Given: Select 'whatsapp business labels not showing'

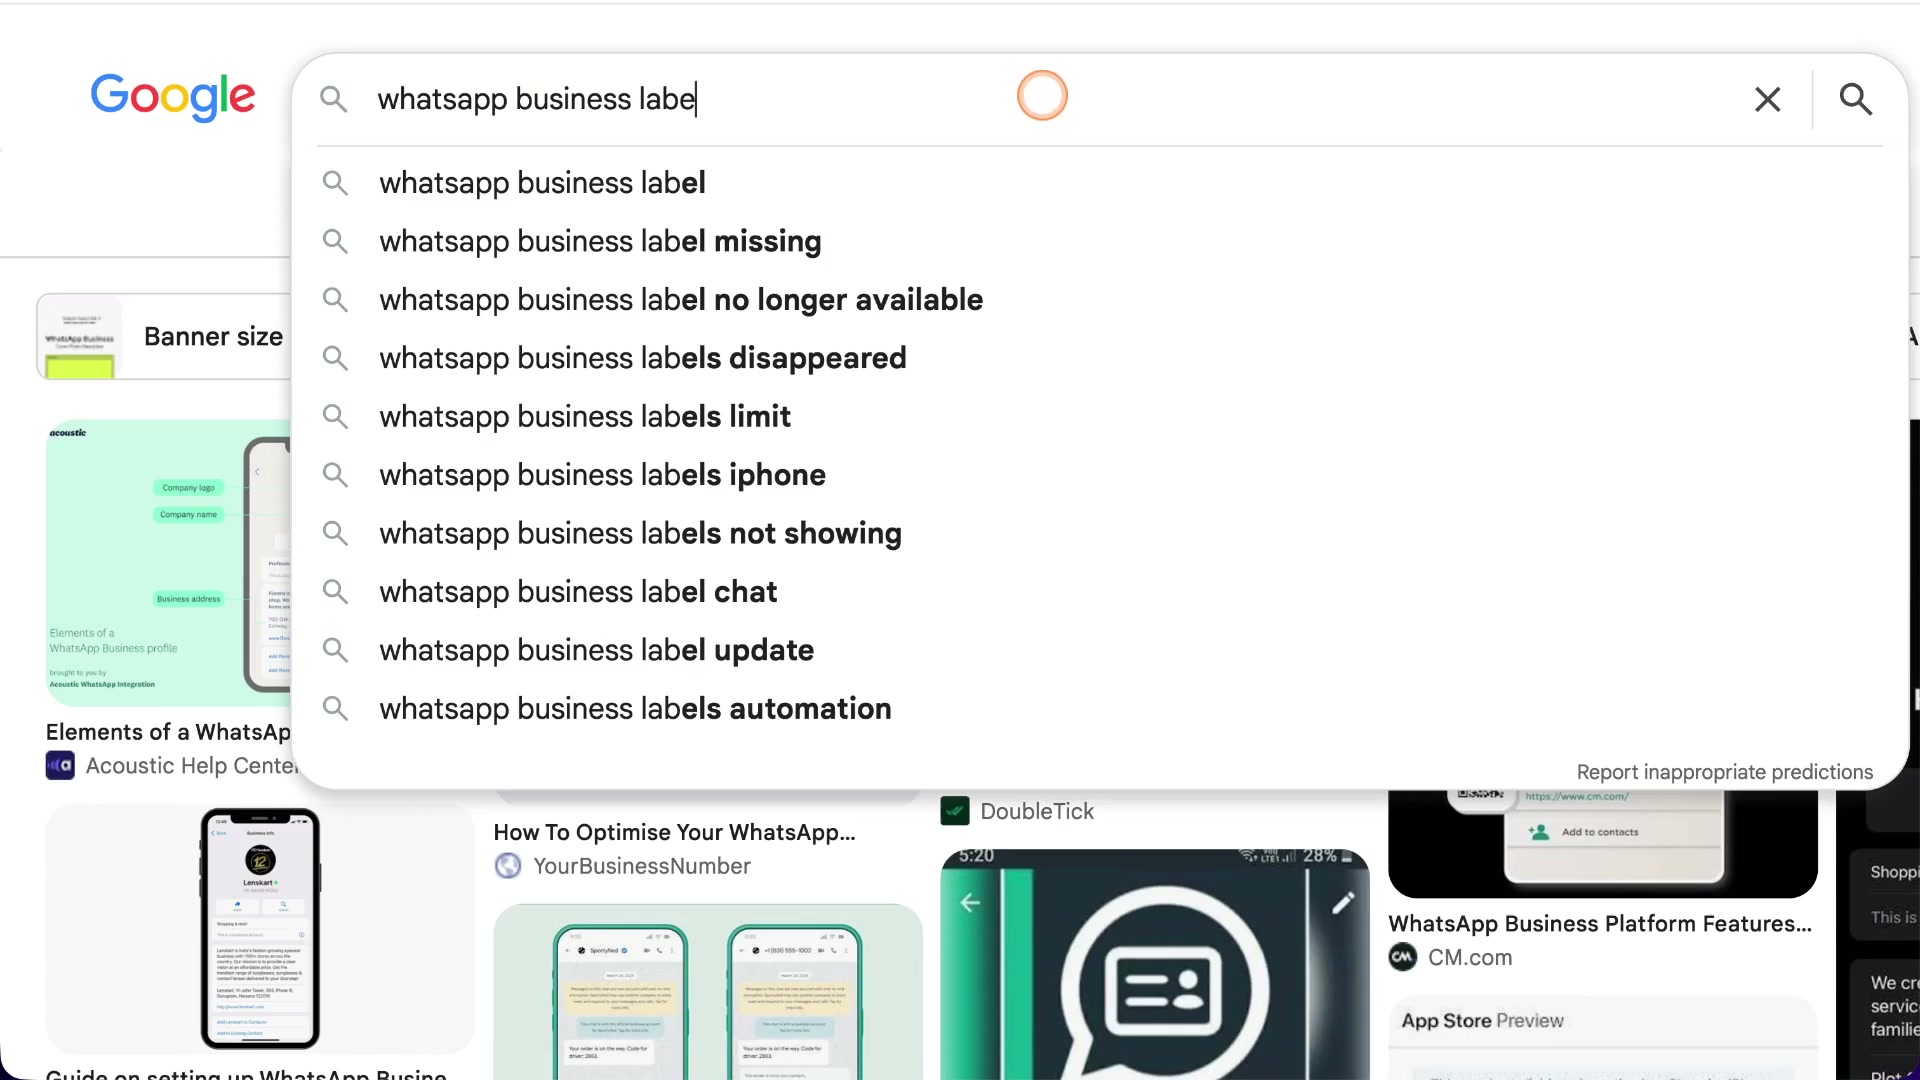Looking at the screenshot, I should click(x=1100, y=533).
